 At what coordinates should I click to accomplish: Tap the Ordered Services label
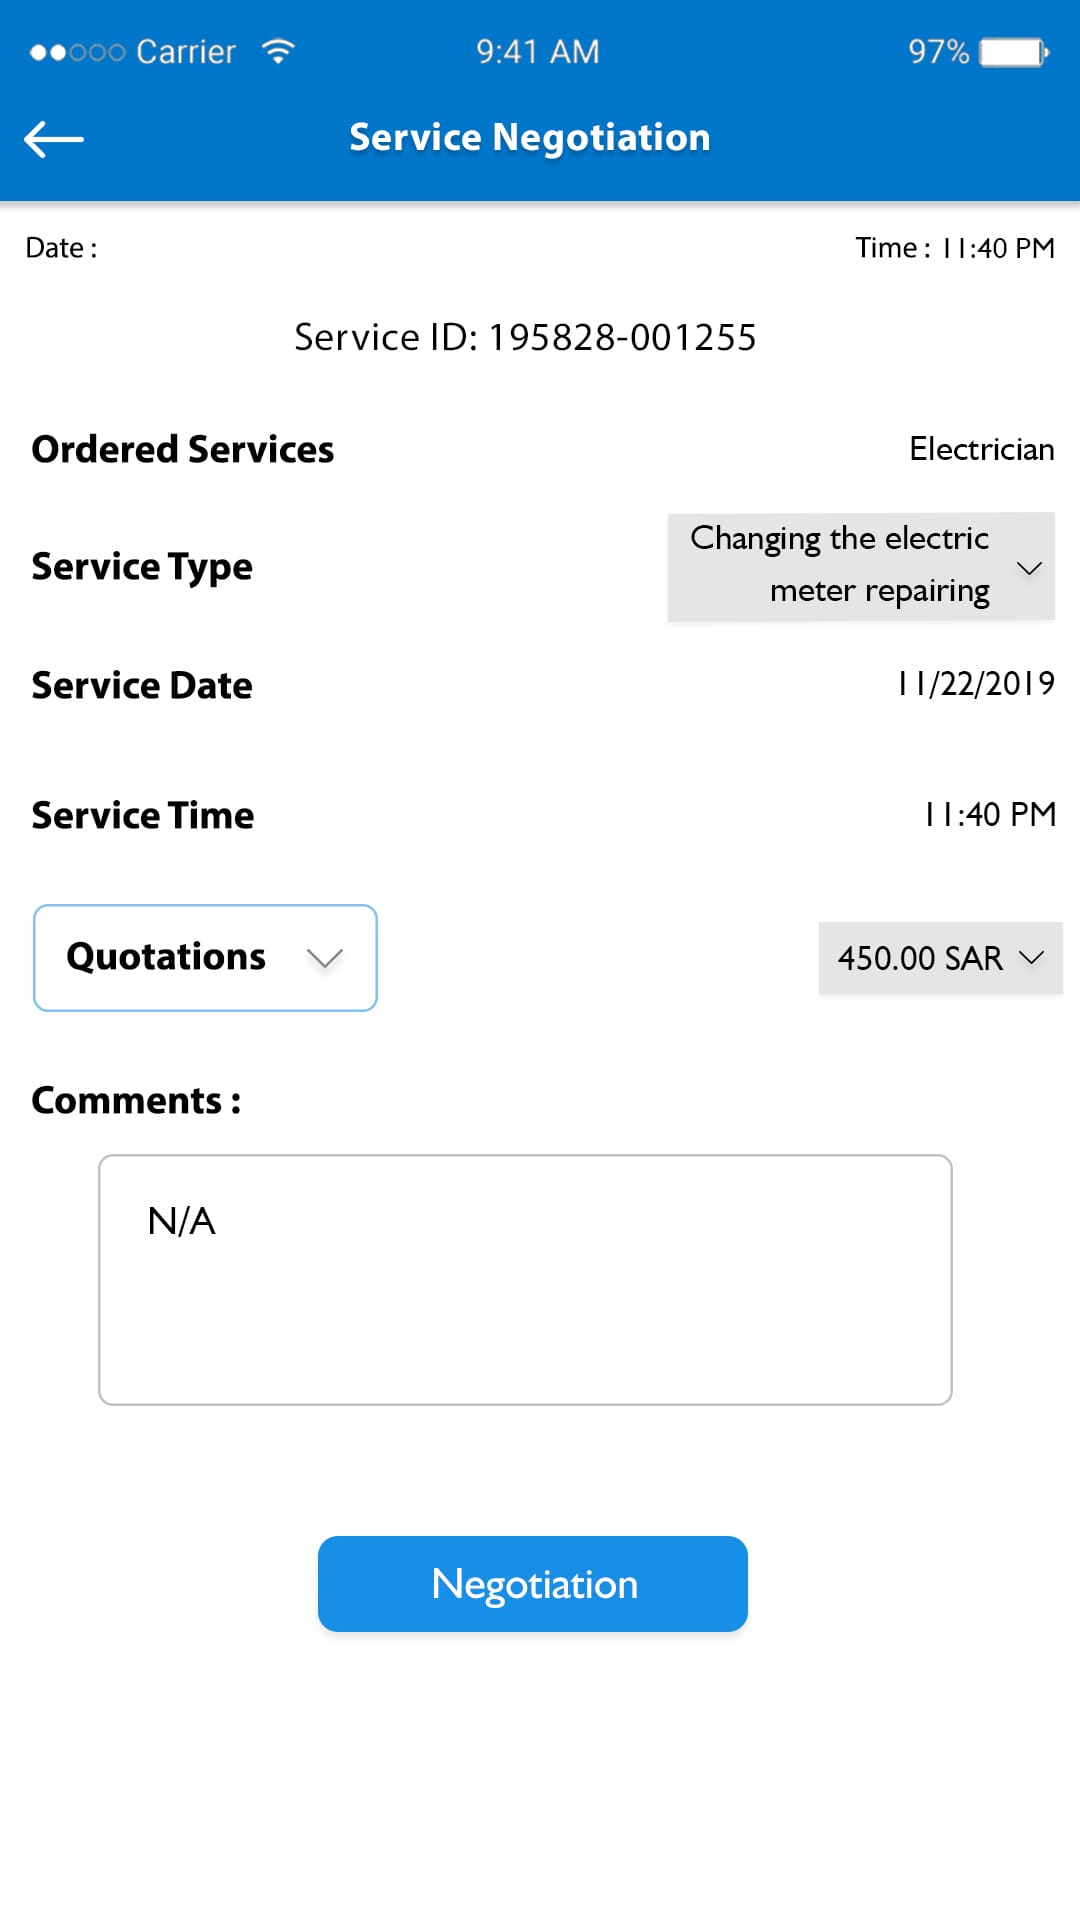click(183, 450)
